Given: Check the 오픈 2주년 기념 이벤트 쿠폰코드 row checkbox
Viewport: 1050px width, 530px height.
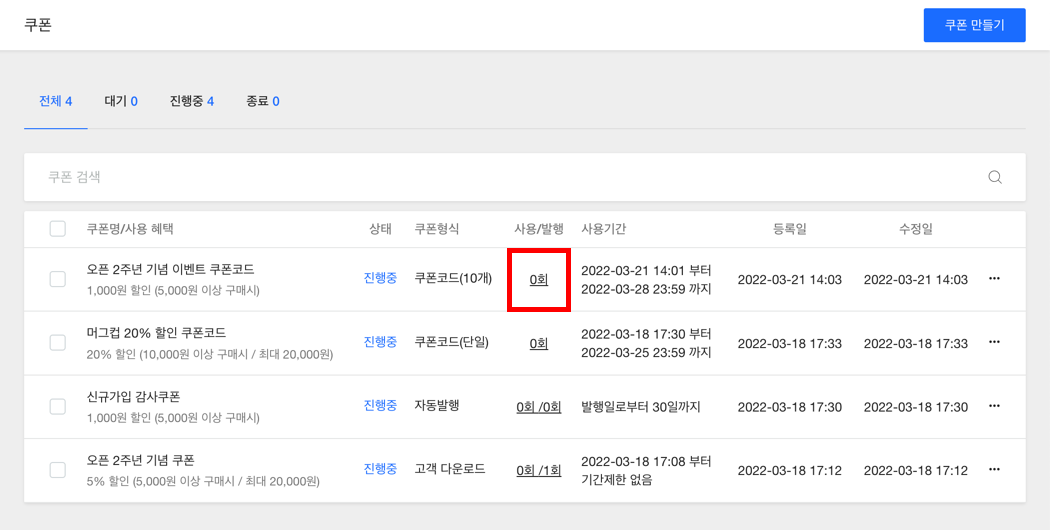Looking at the screenshot, I should [58, 279].
